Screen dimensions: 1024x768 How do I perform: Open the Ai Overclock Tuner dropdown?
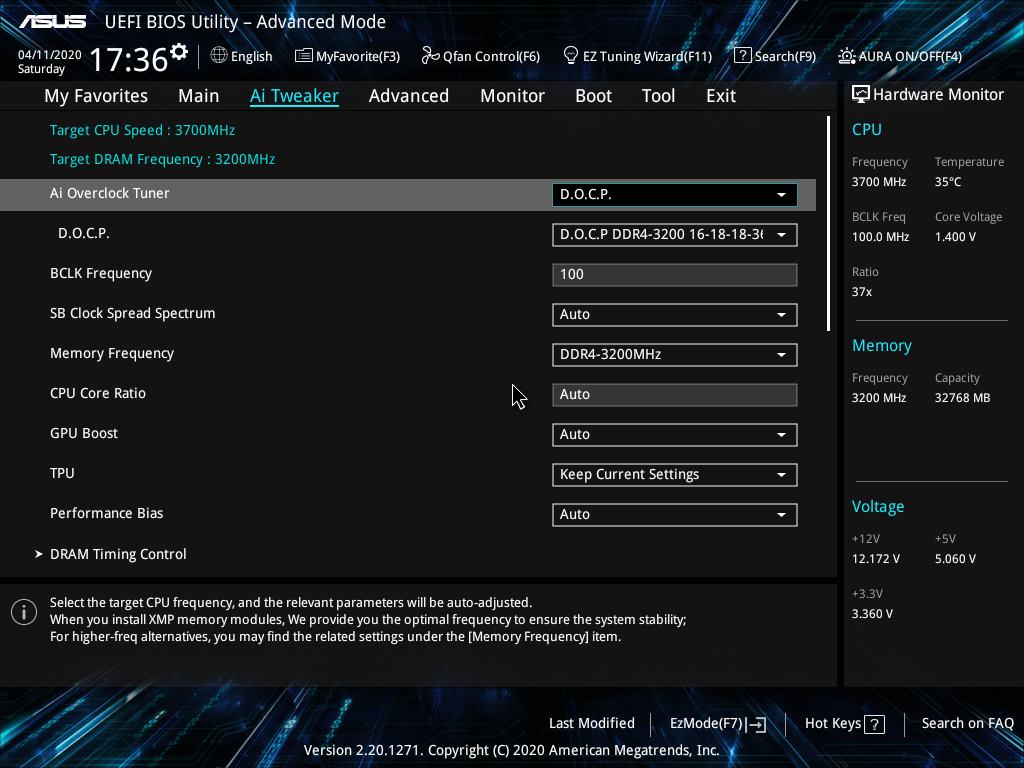tap(675, 195)
